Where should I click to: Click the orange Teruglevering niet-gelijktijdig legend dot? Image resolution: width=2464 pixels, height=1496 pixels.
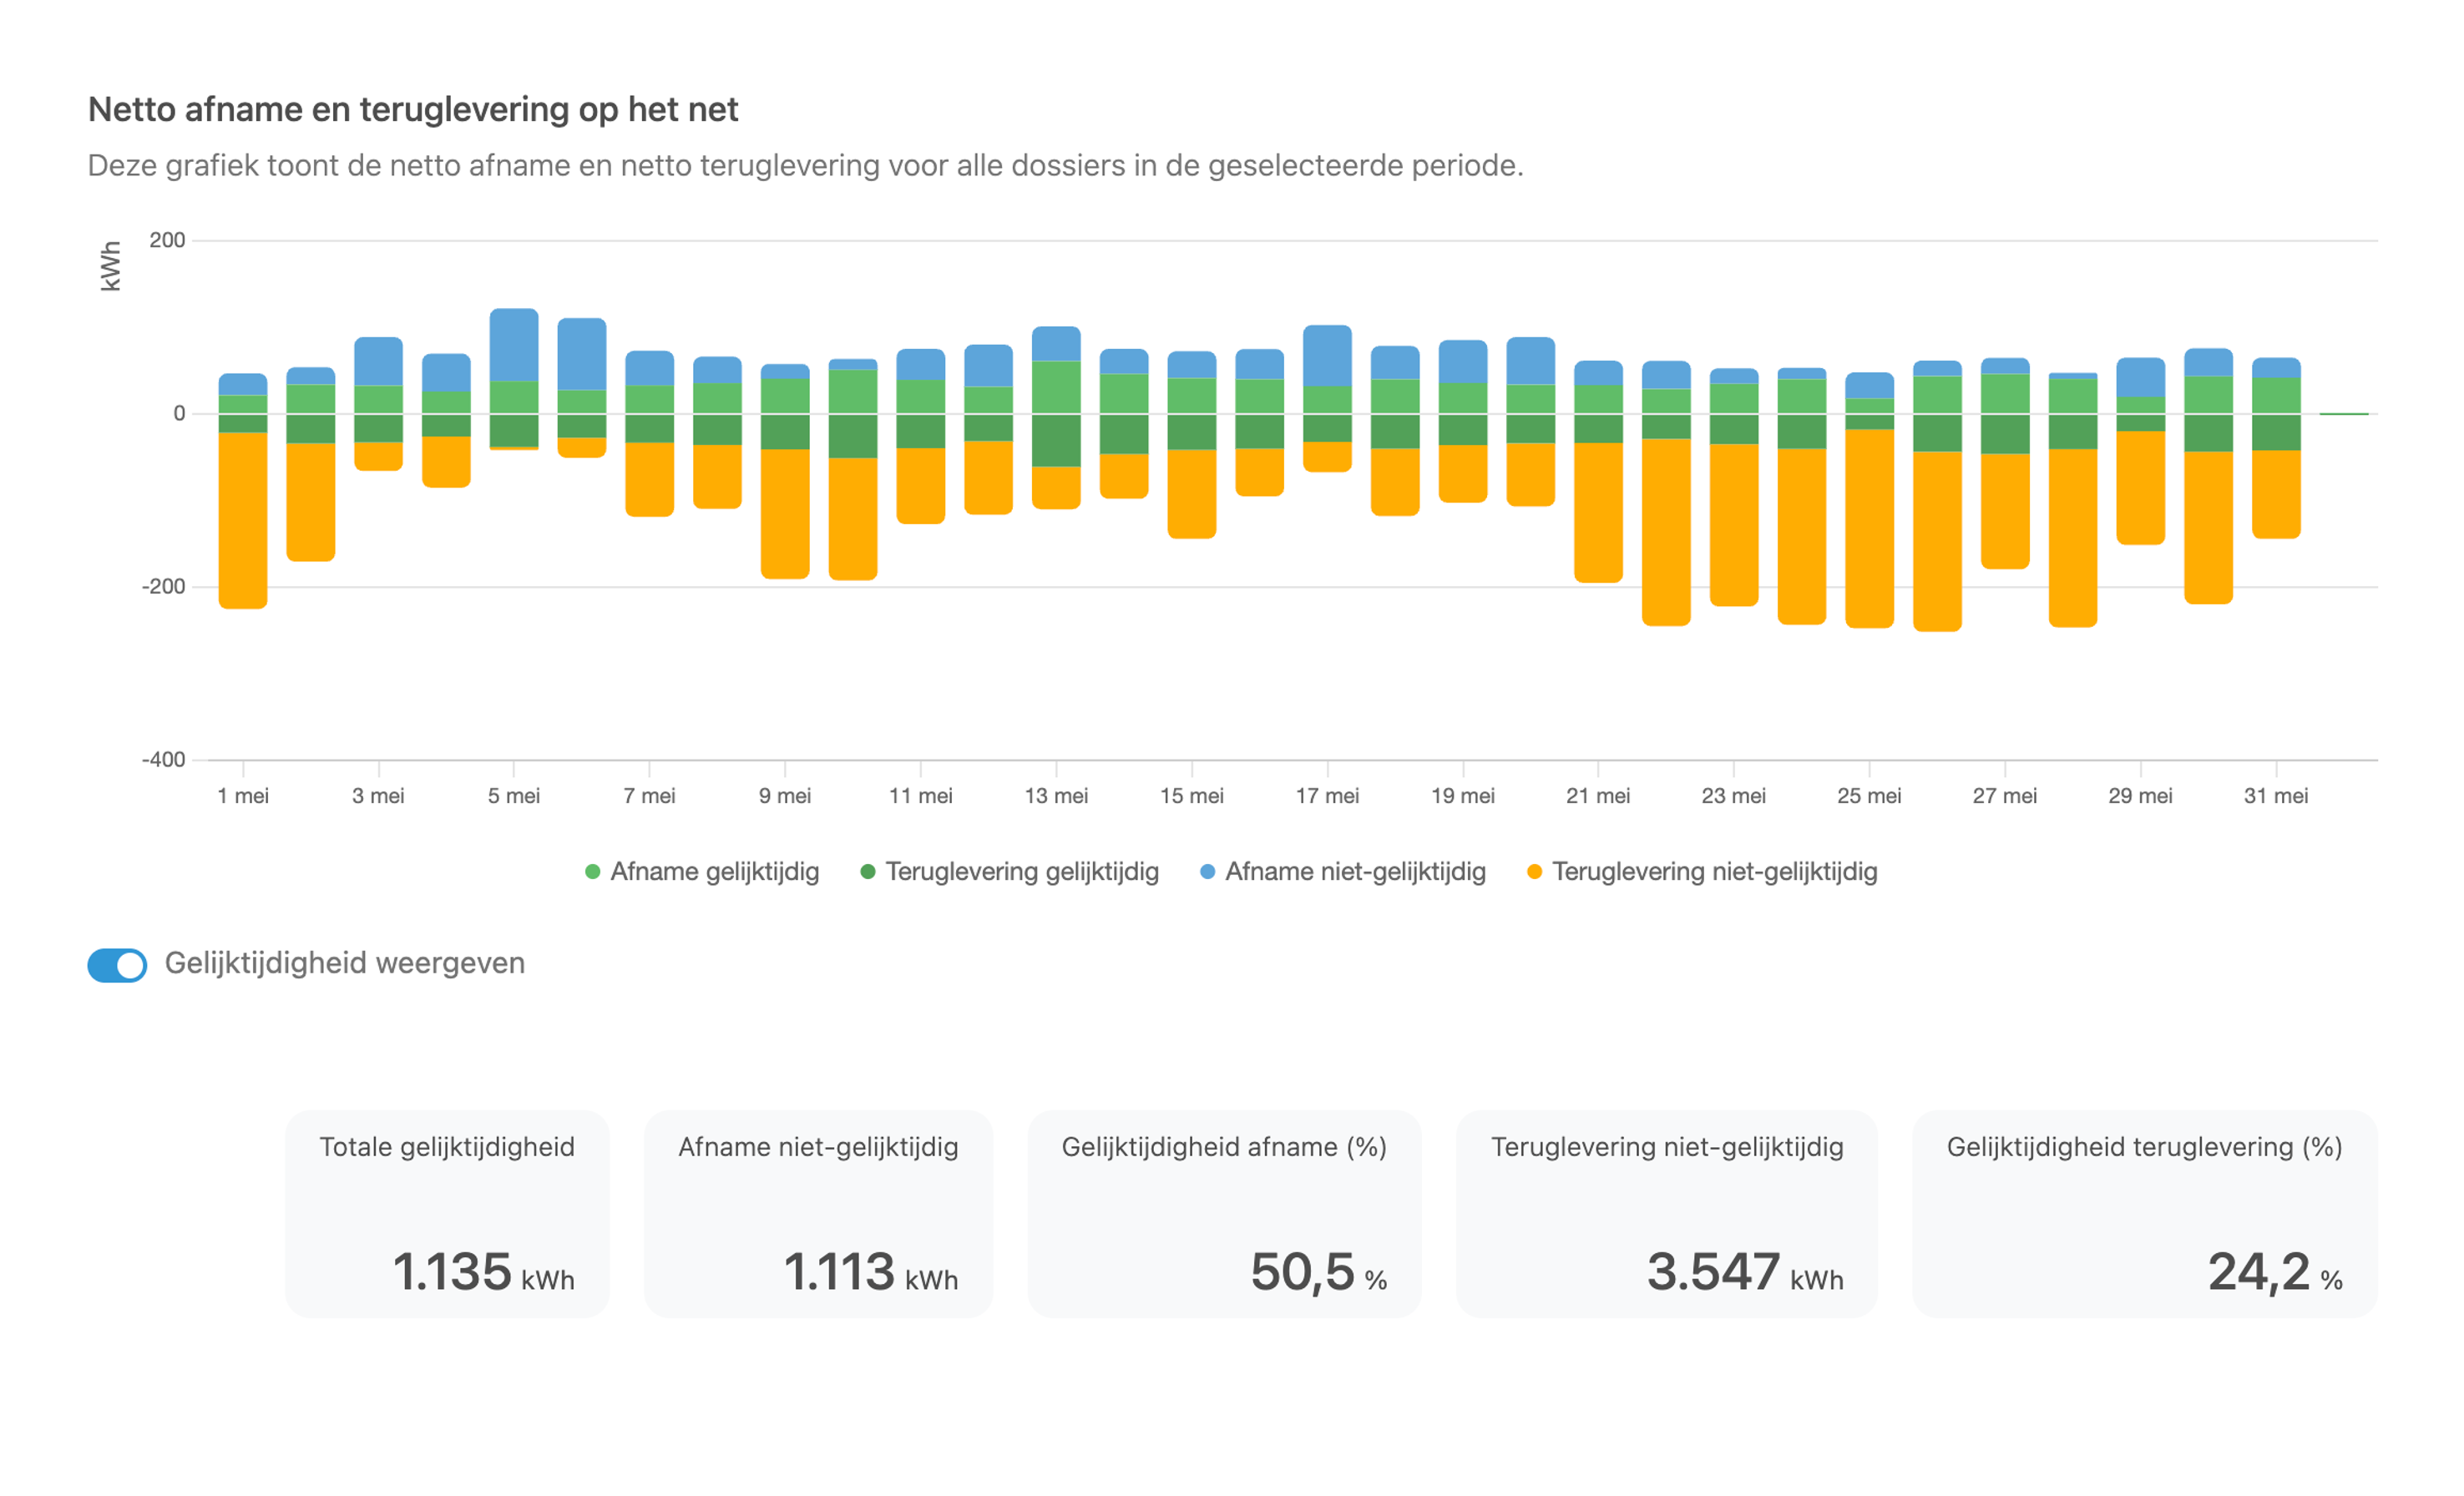(x=1535, y=872)
